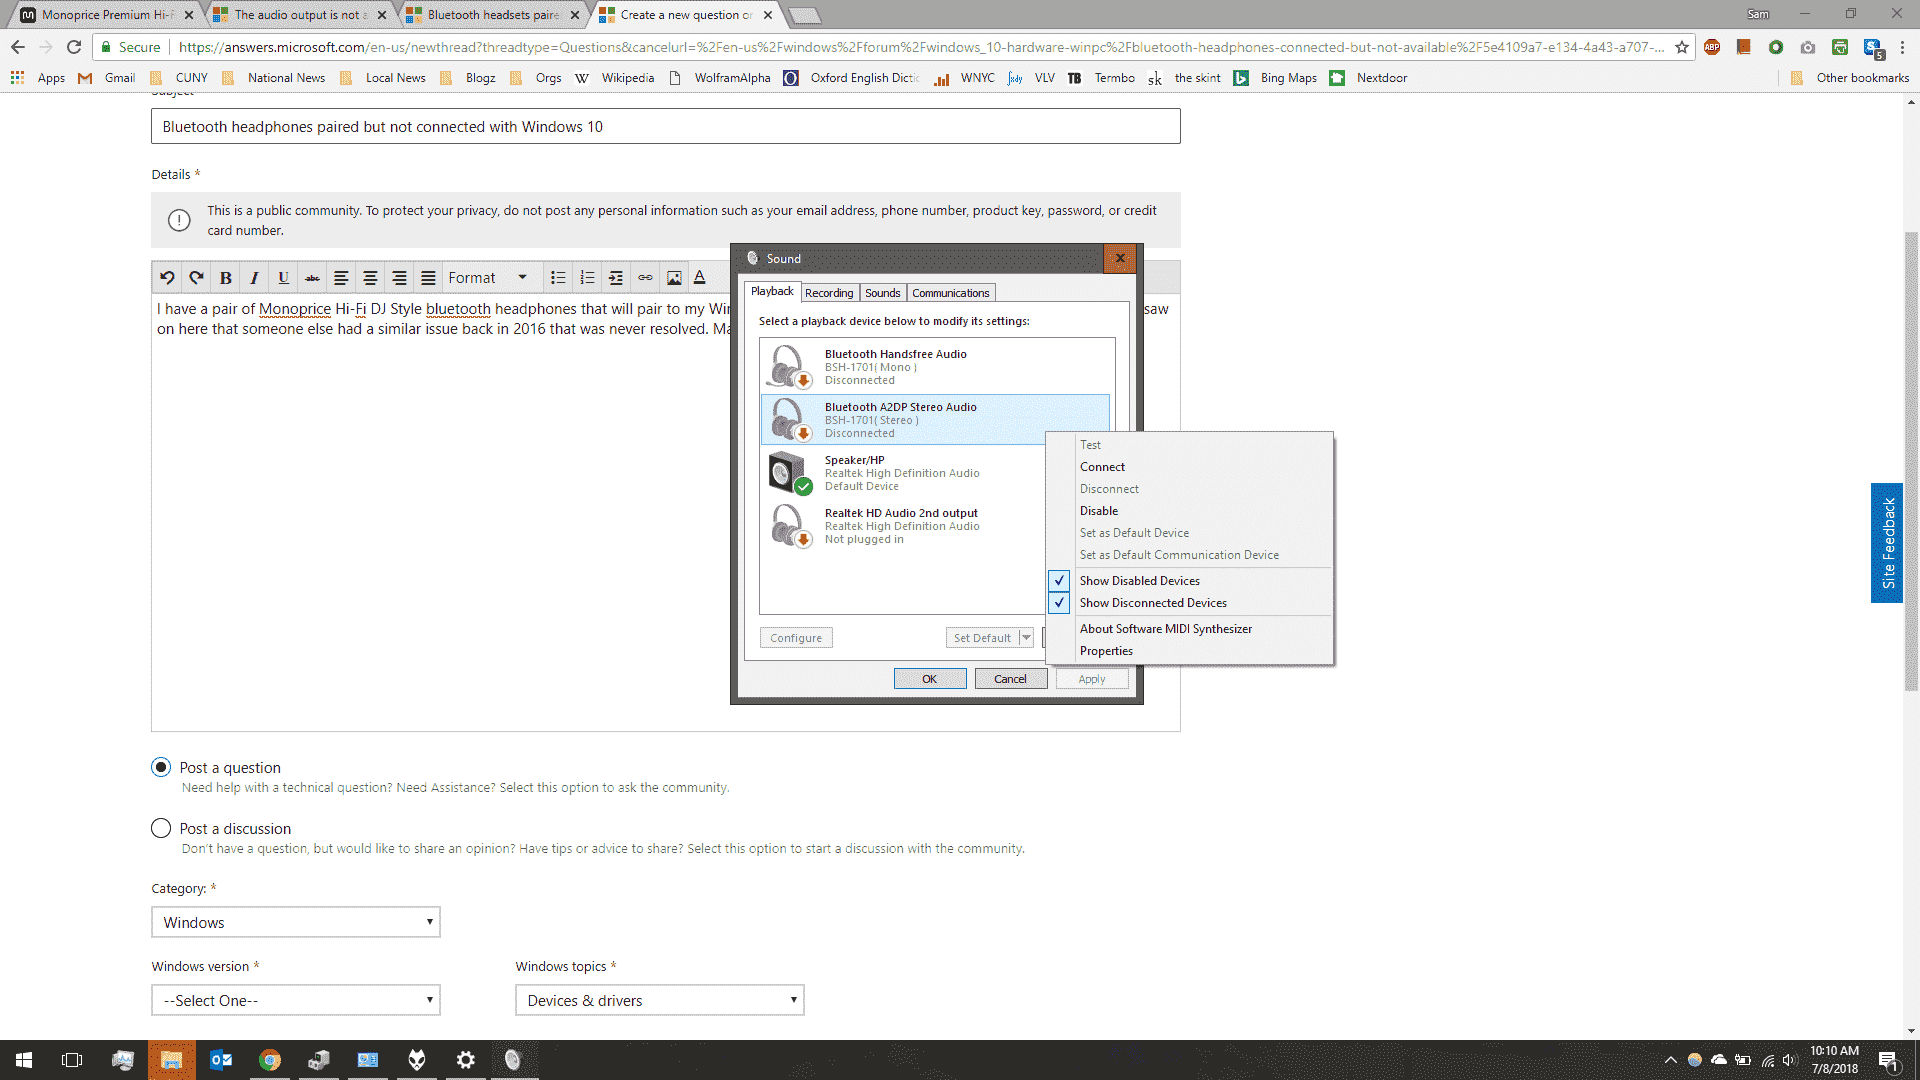This screenshot has height=1080, width=1920.
Task: Insert a hyperlink in the editor
Action: point(645,278)
